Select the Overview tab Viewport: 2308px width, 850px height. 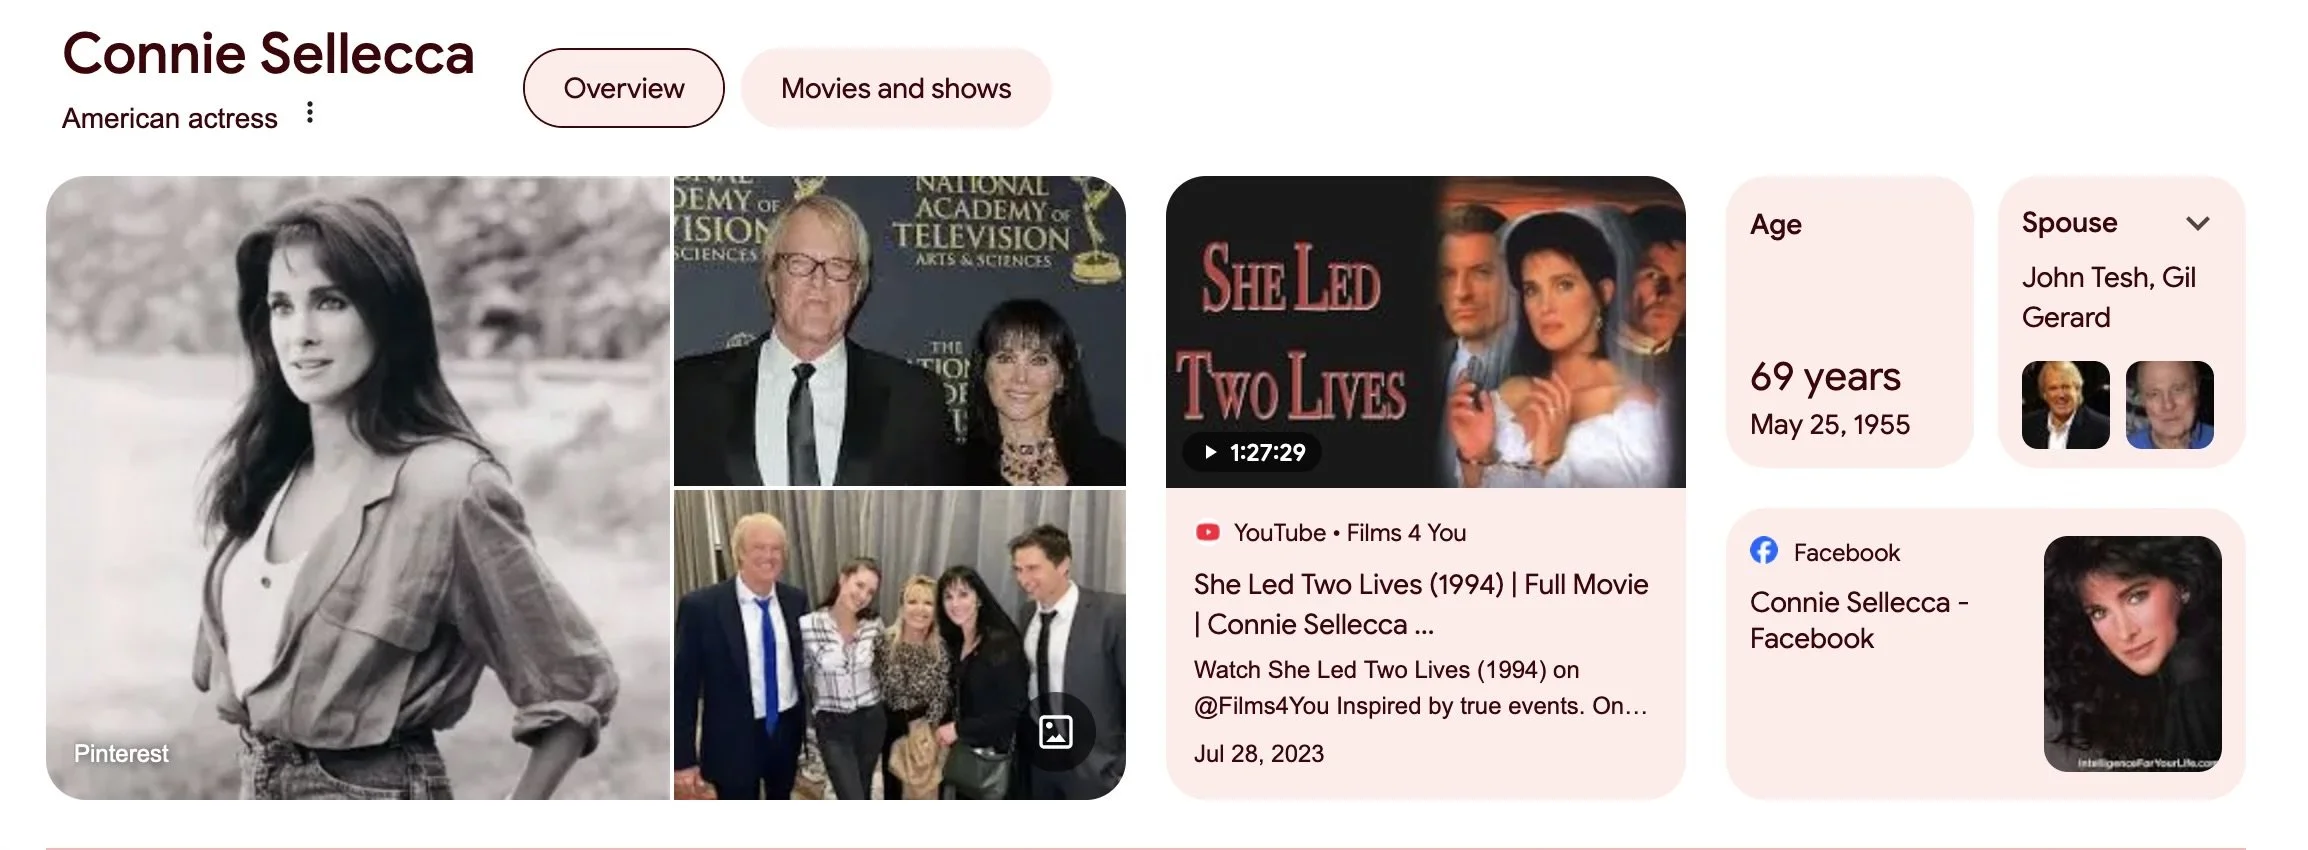(x=624, y=88)
